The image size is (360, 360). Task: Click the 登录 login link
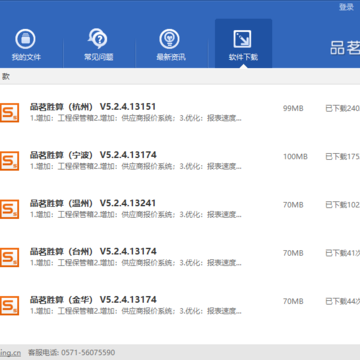pyautogui.click(x=346, y=7)
